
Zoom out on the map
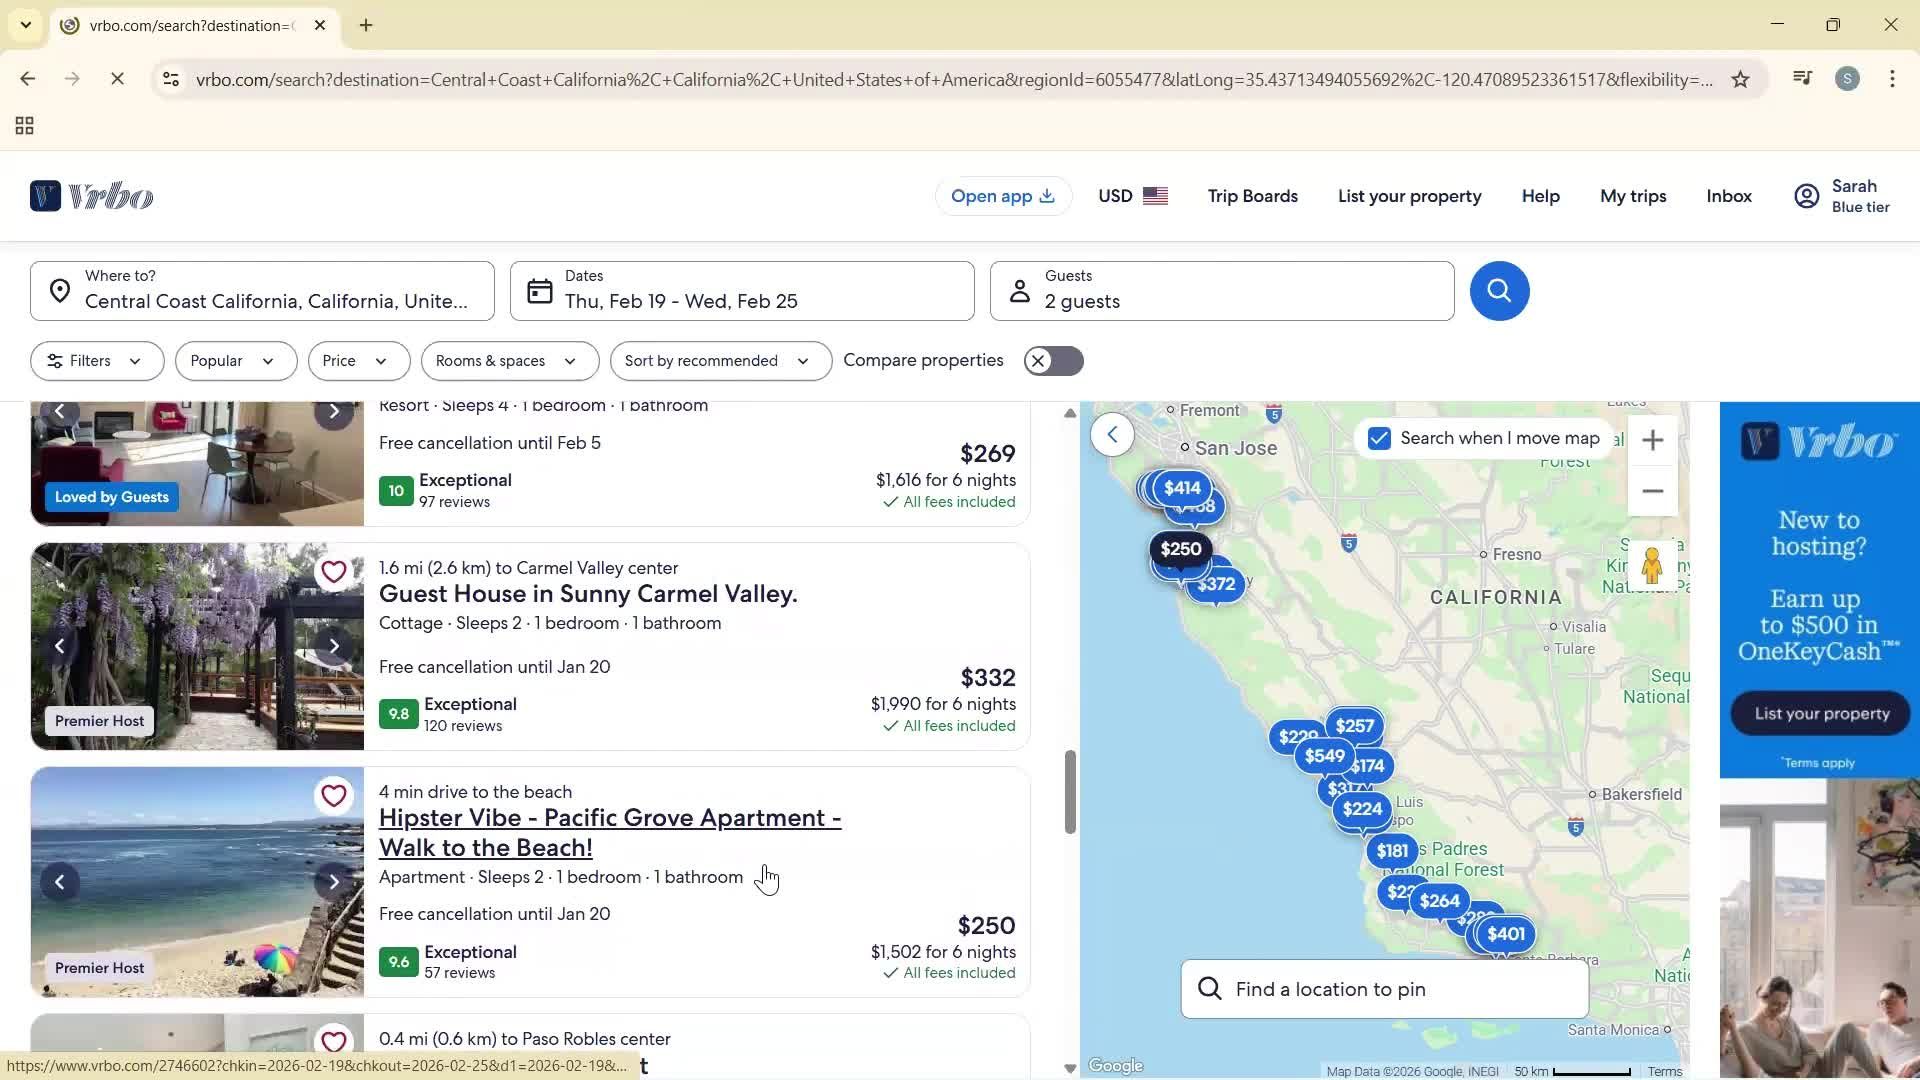(x=1651, y=491)
